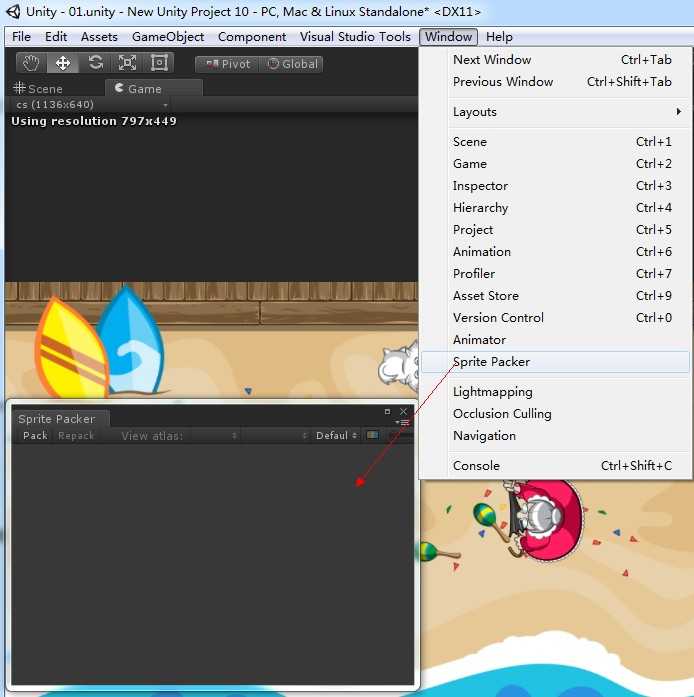Select the Rotate tool
The height and width of the screenshot is (697, 694).
[95, 63]
